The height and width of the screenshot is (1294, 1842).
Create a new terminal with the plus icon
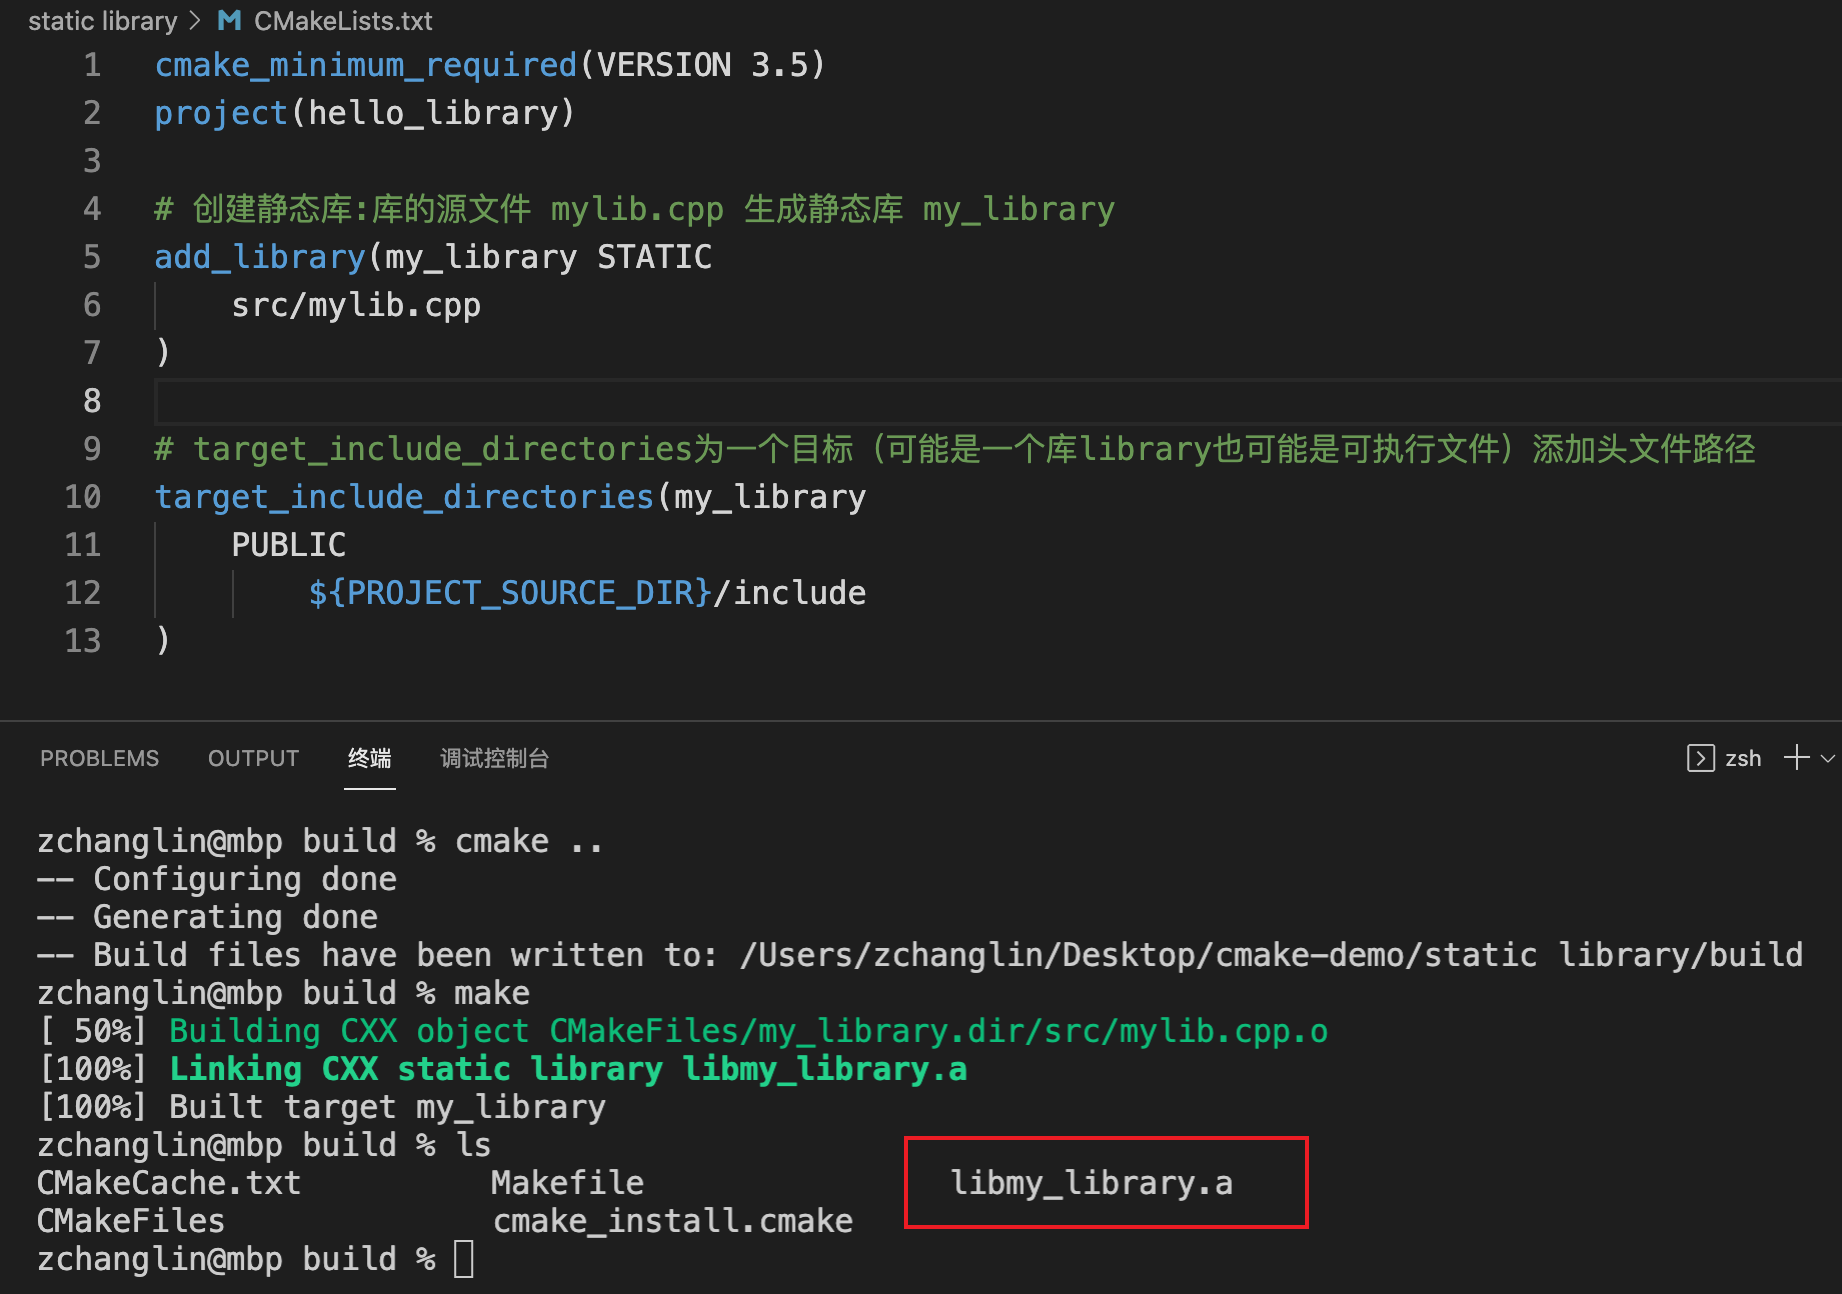[1796, 758]
